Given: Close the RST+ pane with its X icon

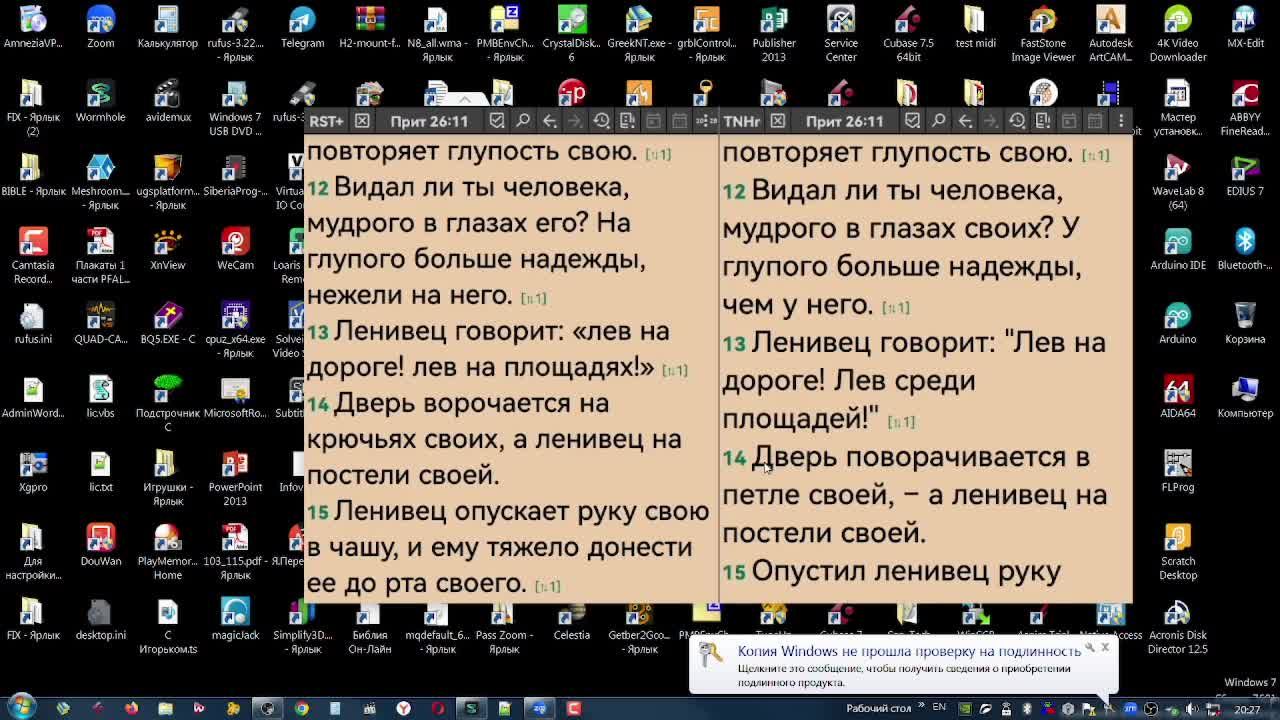Looking at the screenshot, I should pos(362,121).
